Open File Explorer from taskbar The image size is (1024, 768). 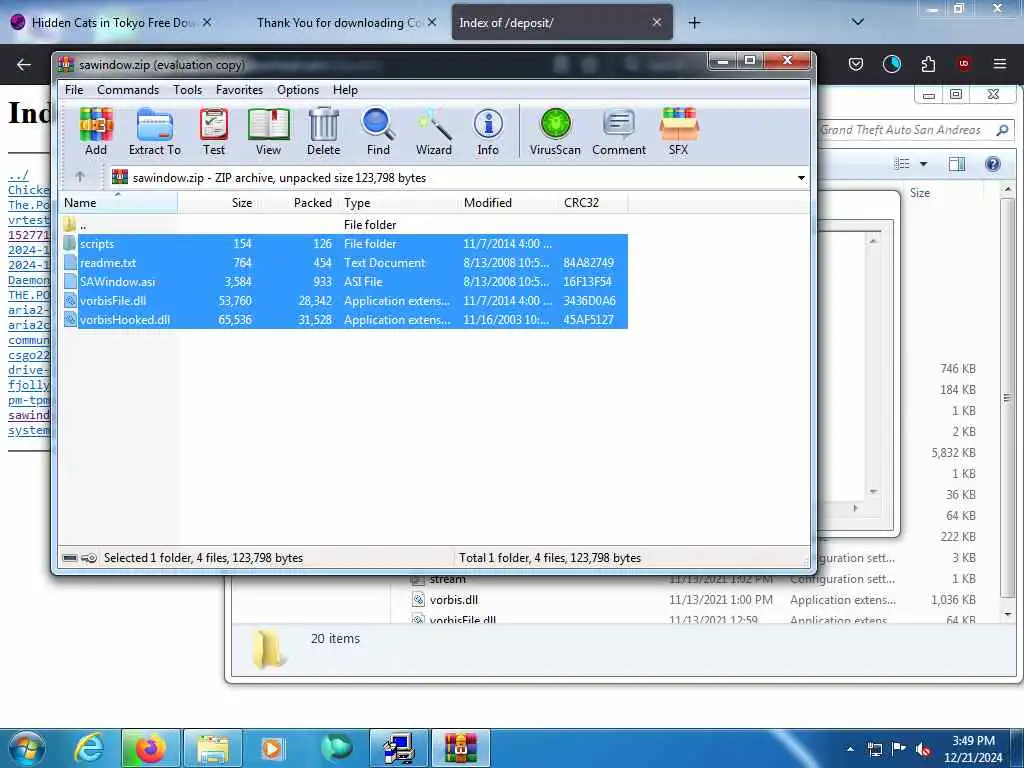(x=213, y=748)
